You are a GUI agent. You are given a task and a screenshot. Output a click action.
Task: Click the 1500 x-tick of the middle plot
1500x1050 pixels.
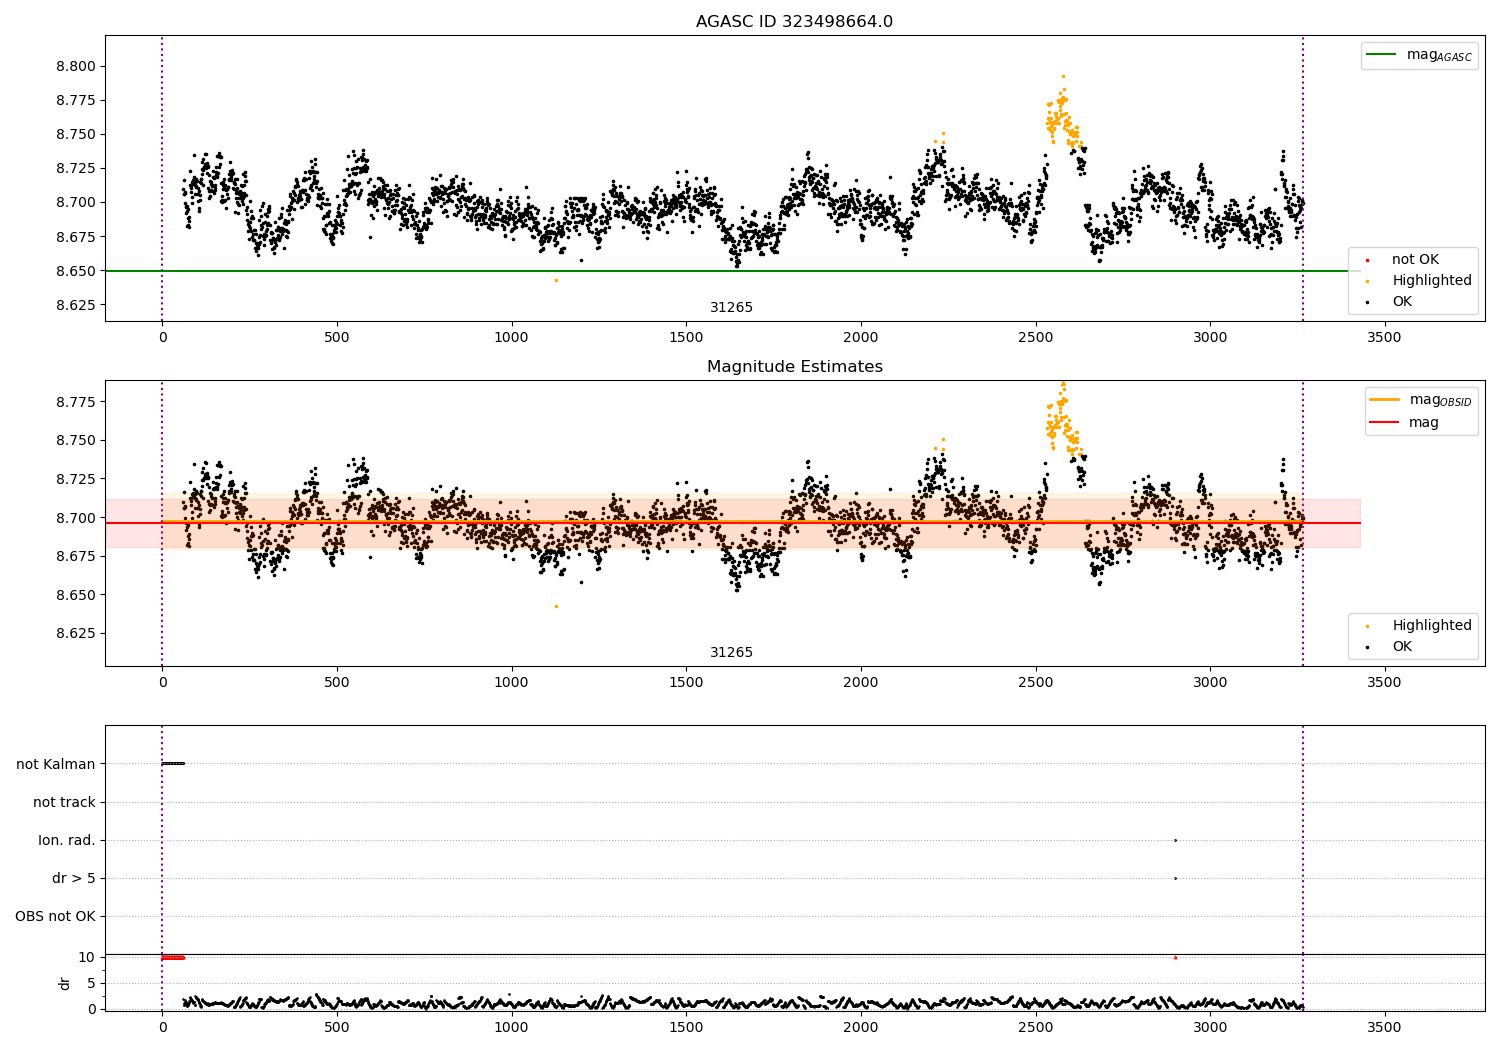[686, 683]
